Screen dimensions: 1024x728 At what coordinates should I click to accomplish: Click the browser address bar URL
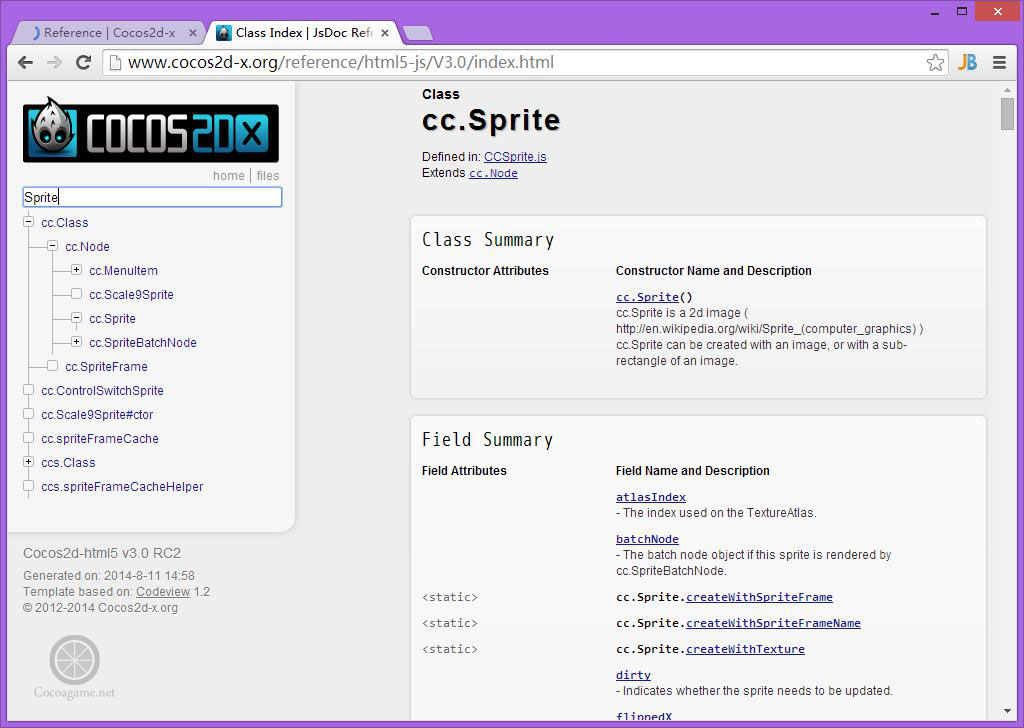coord(340,62)
